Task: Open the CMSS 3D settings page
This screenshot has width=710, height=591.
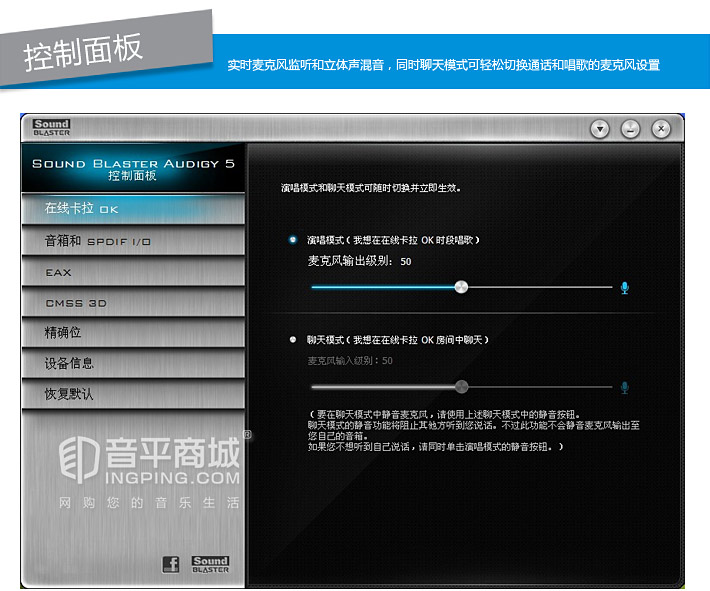Action: (133, 303)
